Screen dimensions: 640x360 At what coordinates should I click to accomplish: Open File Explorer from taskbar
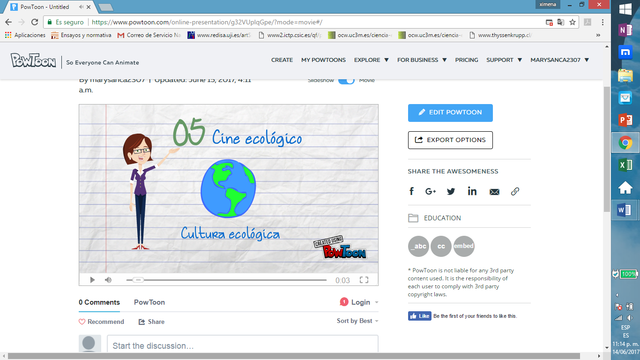coord(625,75)
